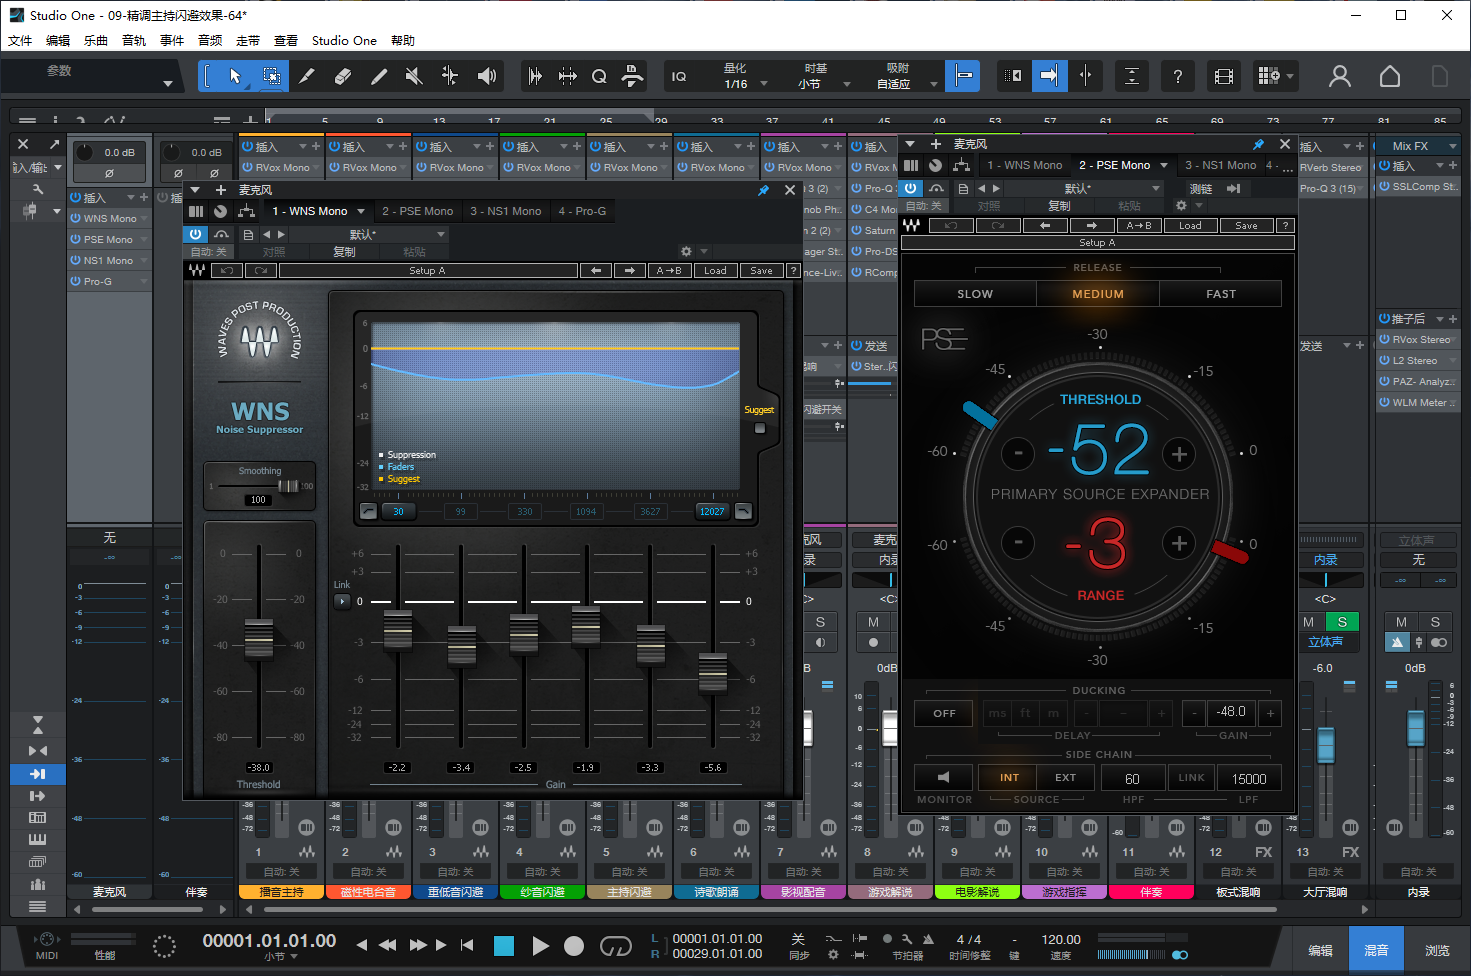The height and width of the screenshot is (976, 1471).
Task: Click the Play button in transport
Action: pyautogui.click(x=540, y=946)
